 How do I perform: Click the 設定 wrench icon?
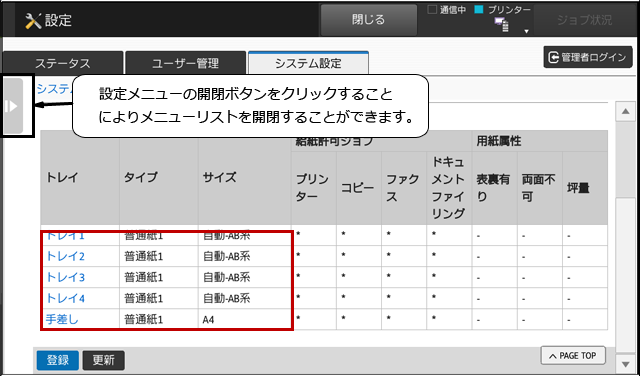(x=33, y=20)
